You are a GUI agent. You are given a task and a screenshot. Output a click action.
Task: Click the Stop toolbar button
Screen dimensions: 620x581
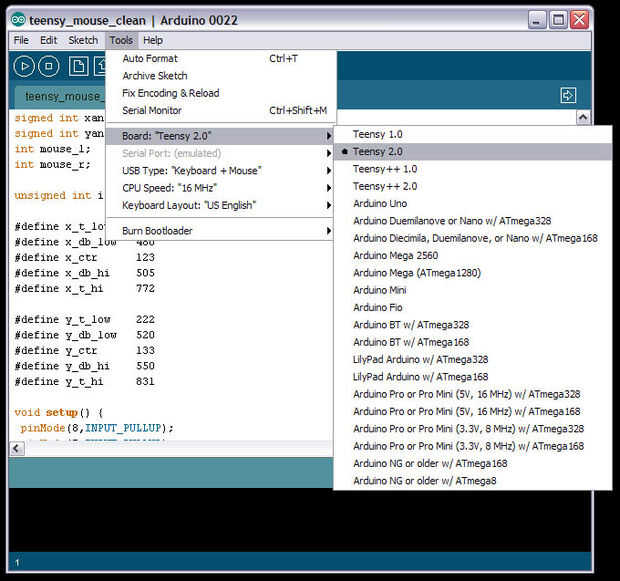[x=49, y=66]
